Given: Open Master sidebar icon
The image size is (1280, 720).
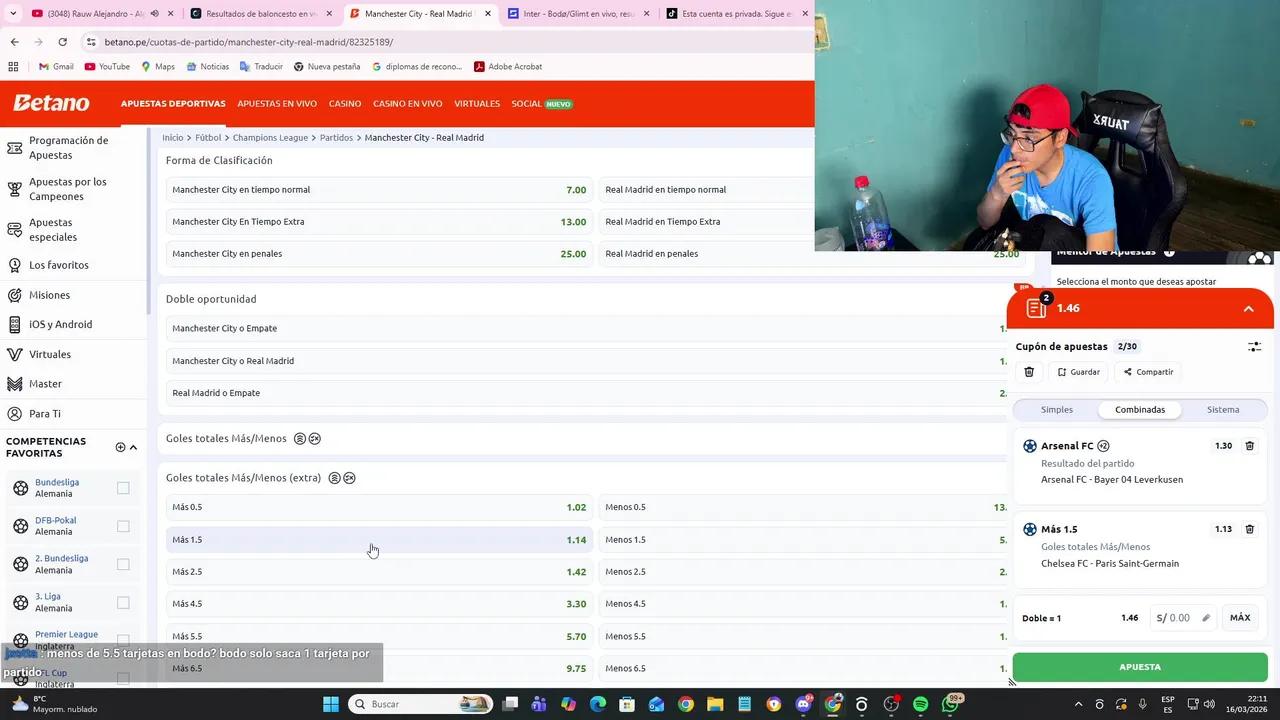Looking at the screenshot, I should click(x=15, y=384).
